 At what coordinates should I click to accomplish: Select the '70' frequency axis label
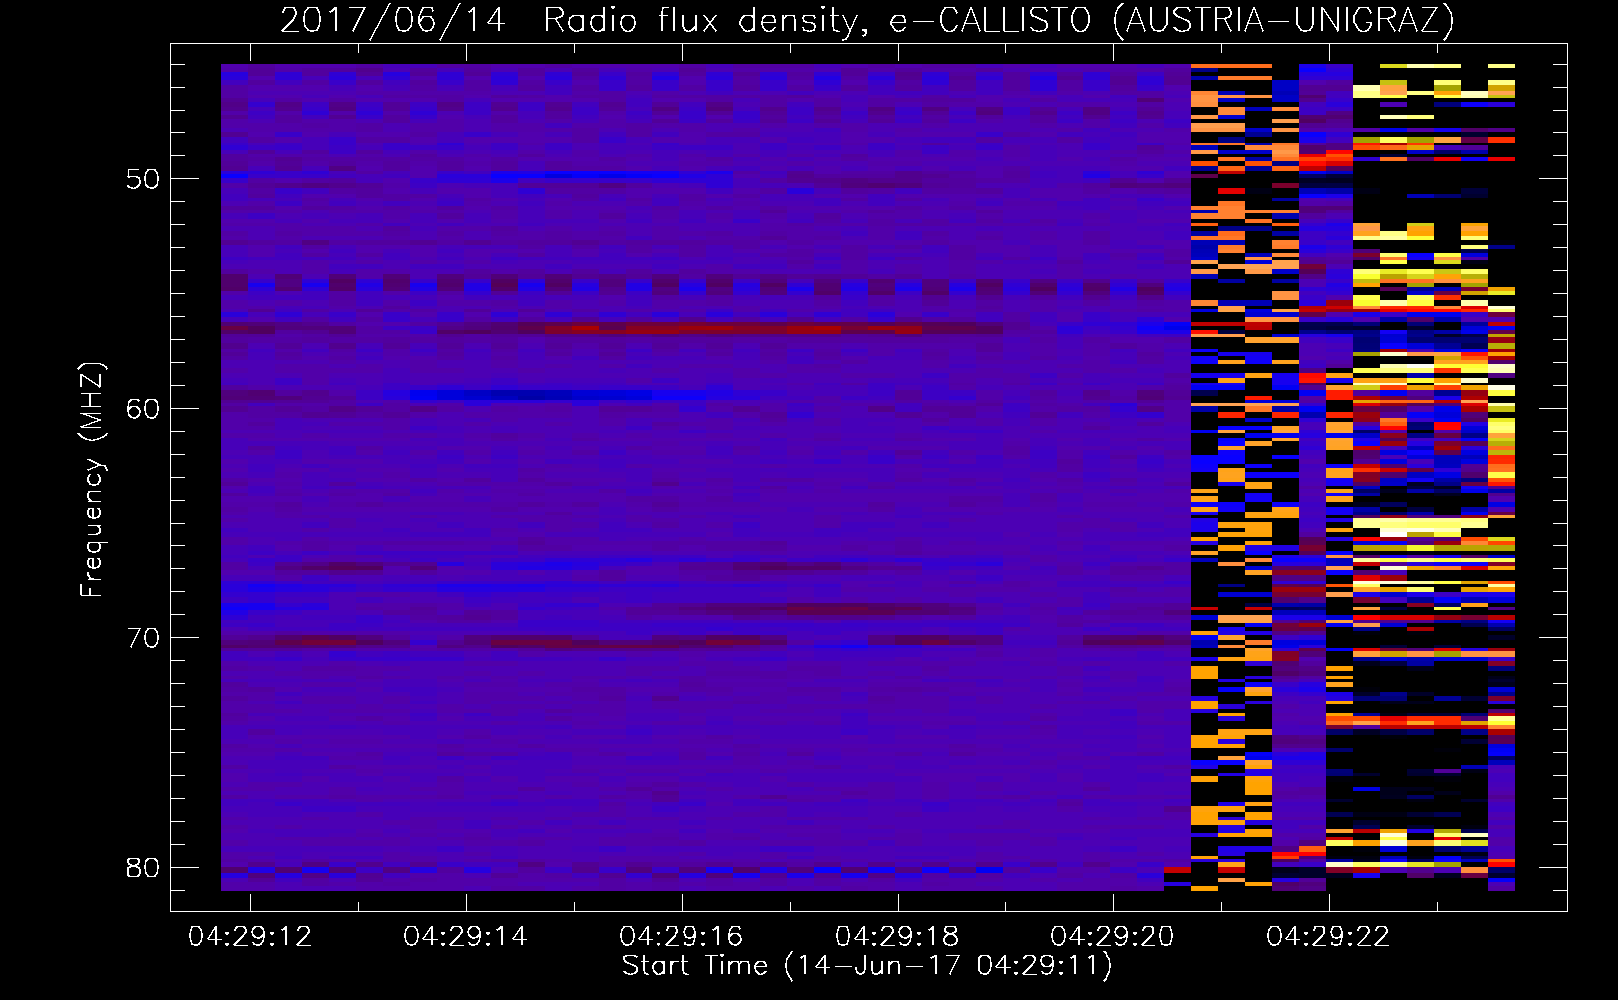point(143,638)
